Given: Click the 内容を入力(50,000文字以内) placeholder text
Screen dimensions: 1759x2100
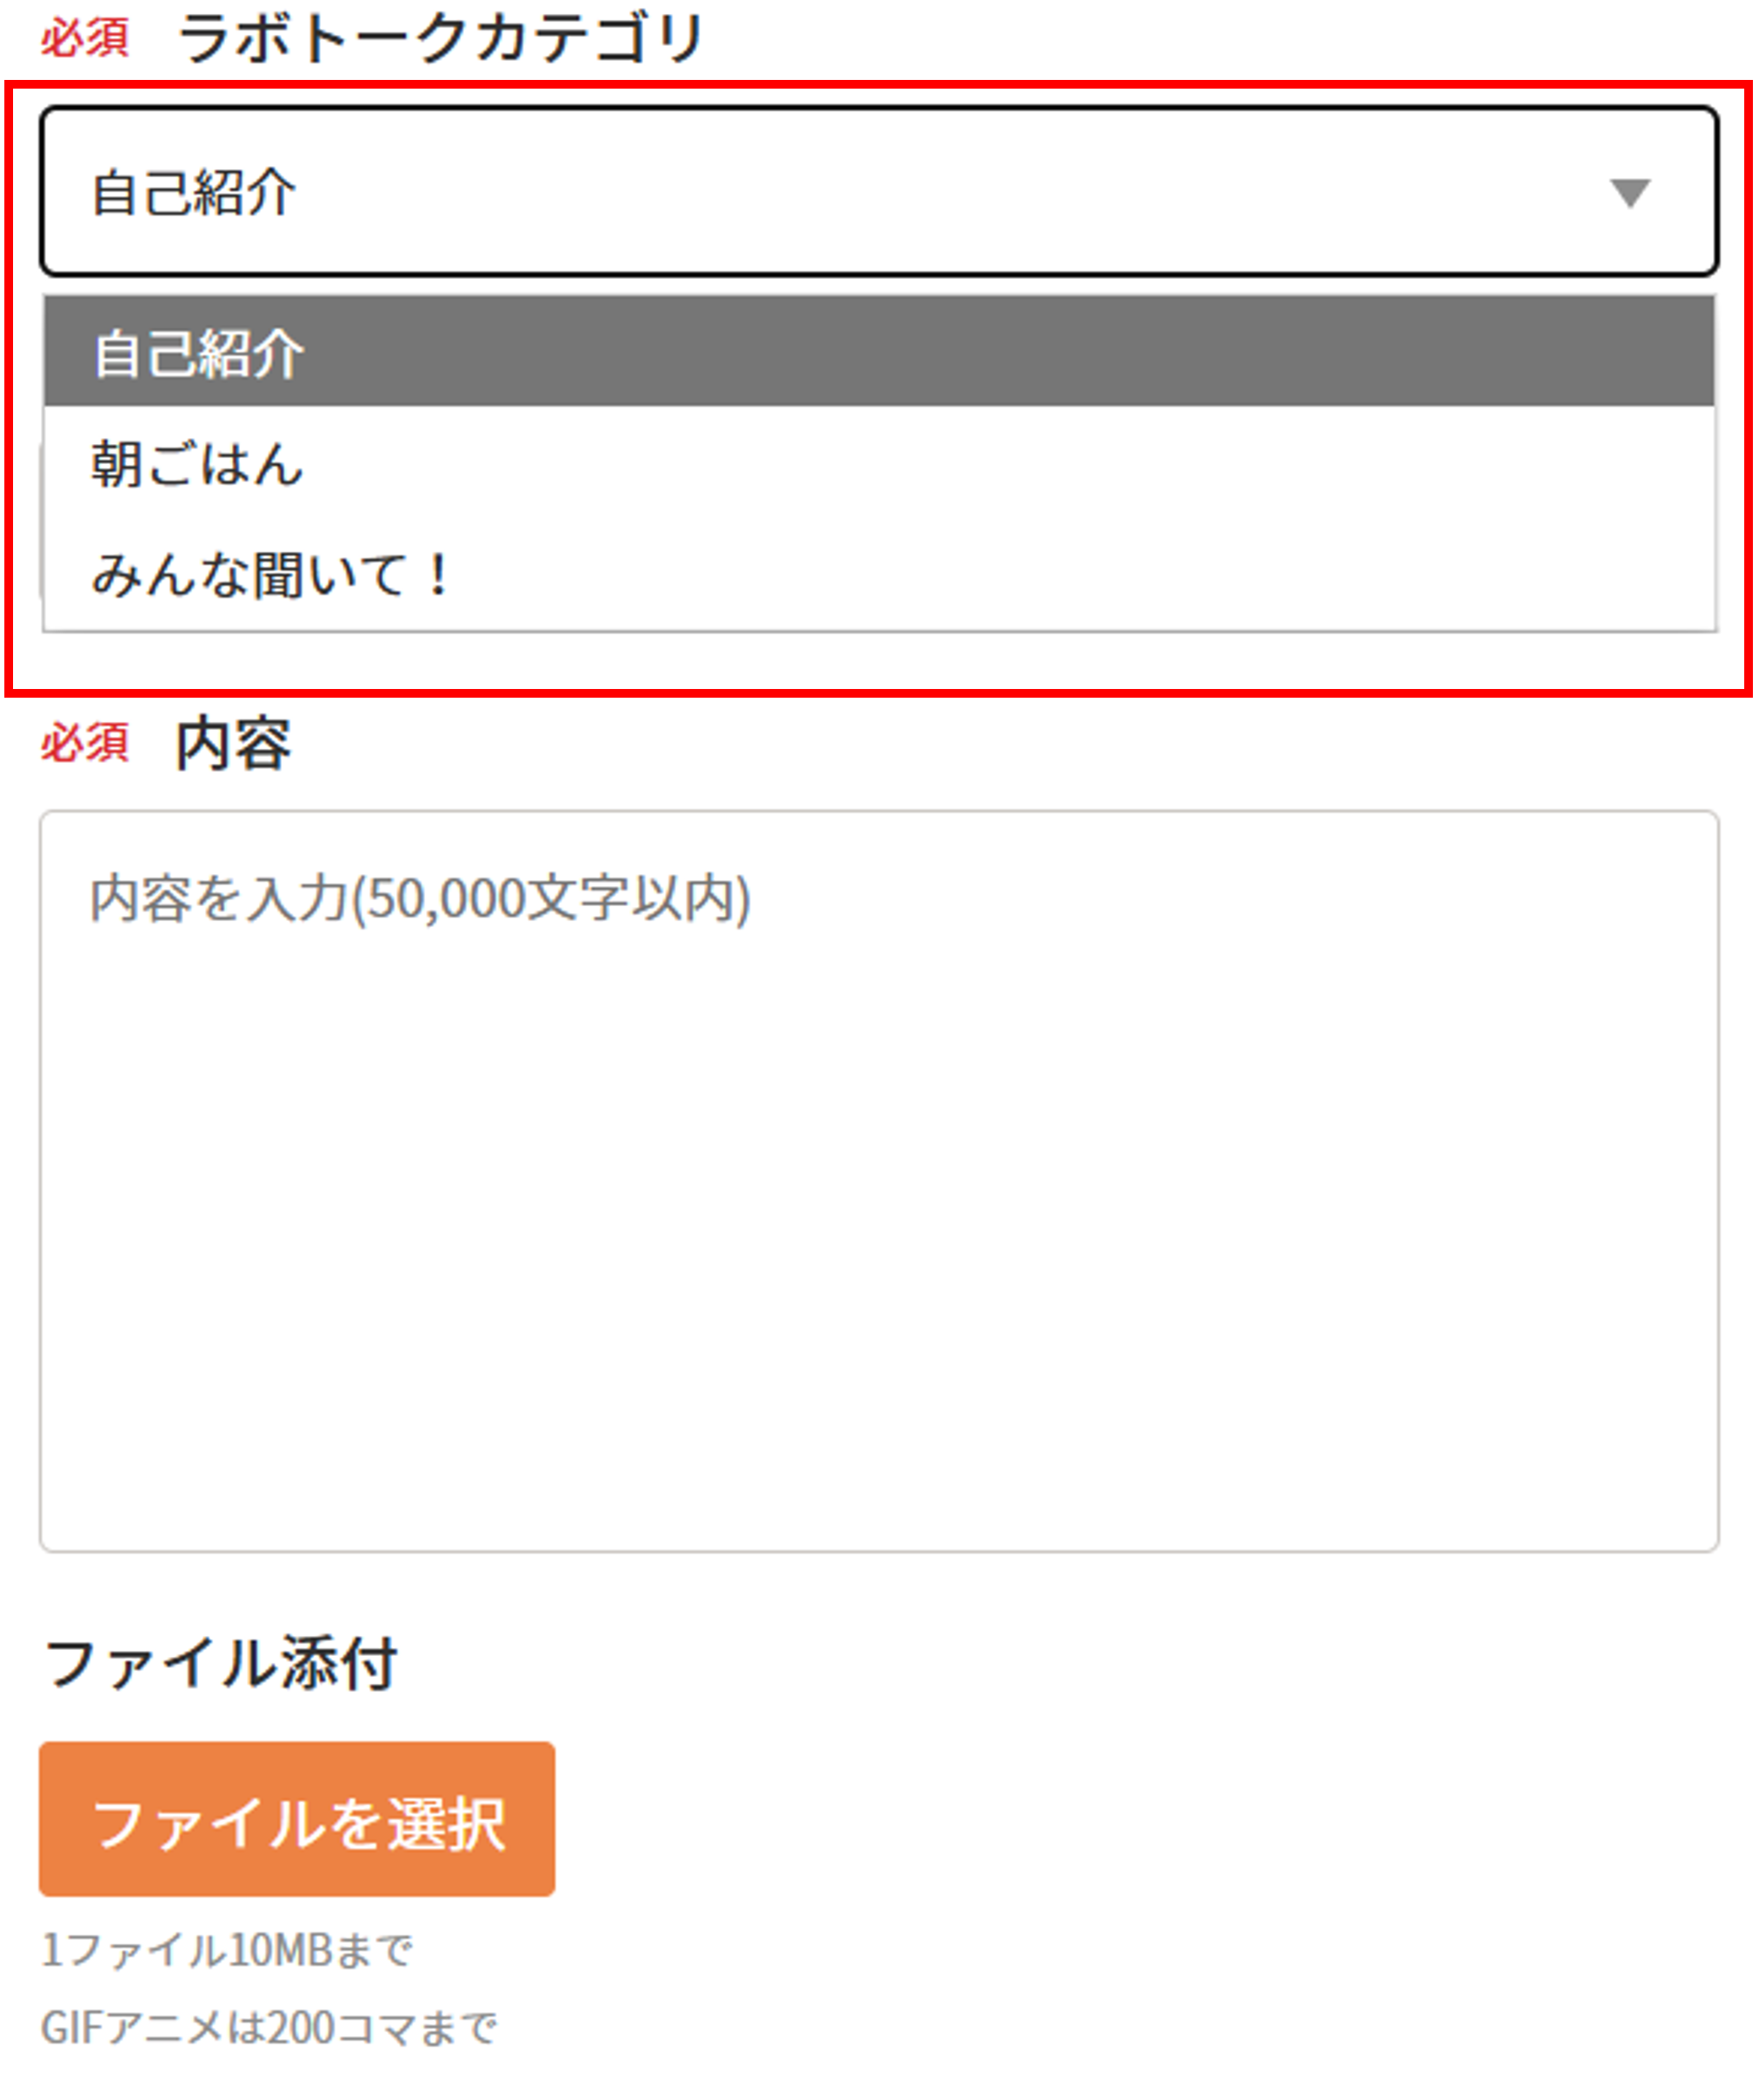Looking at the screenshot, I should (x=420, y=898).
